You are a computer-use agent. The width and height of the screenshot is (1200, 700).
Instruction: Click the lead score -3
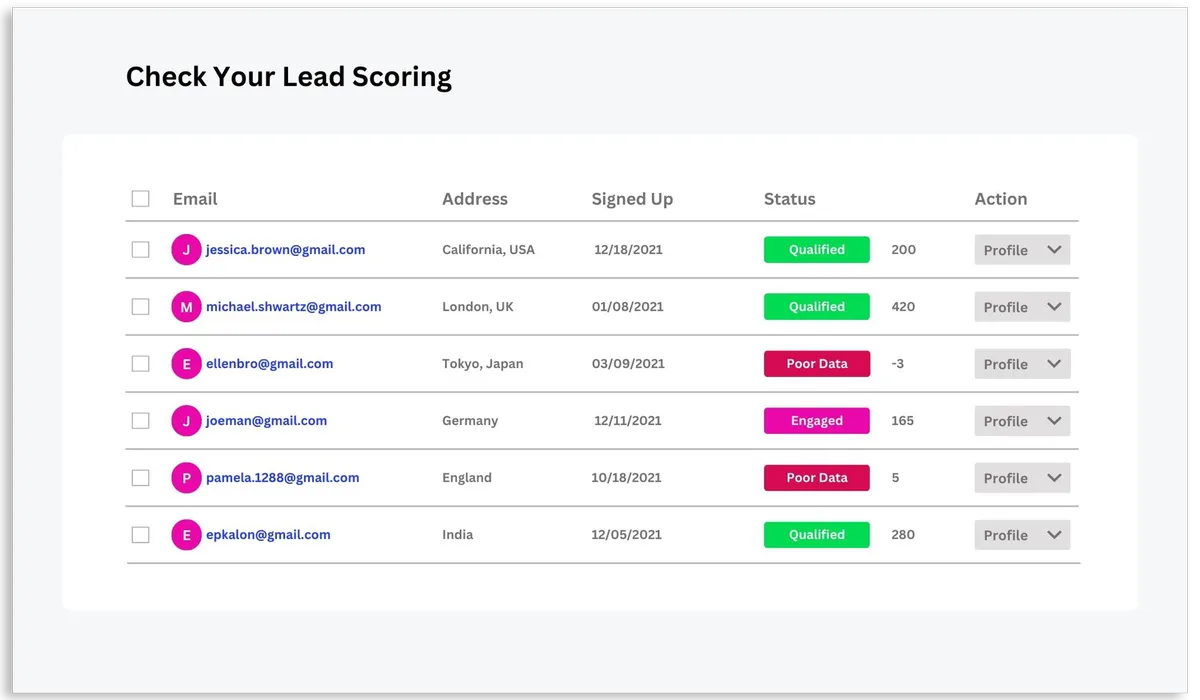pyautogui.click(x=898, y=364)
